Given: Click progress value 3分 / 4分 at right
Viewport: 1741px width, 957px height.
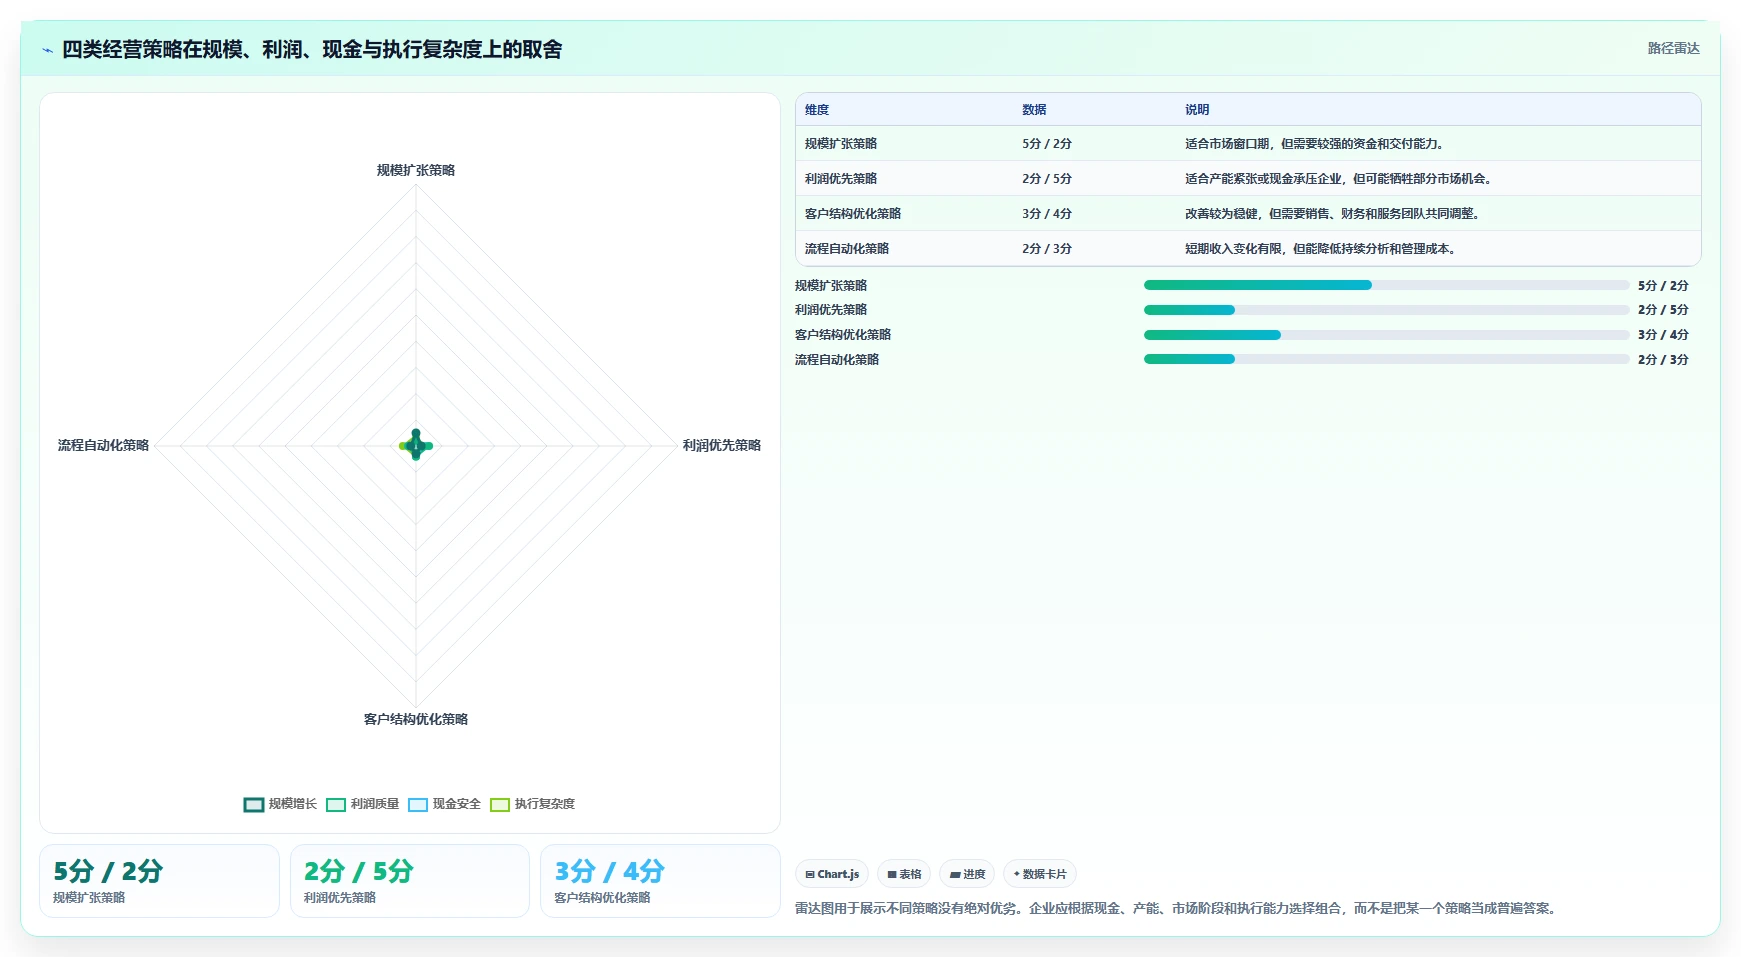Looking at the screenshot, I should 1663,335.
